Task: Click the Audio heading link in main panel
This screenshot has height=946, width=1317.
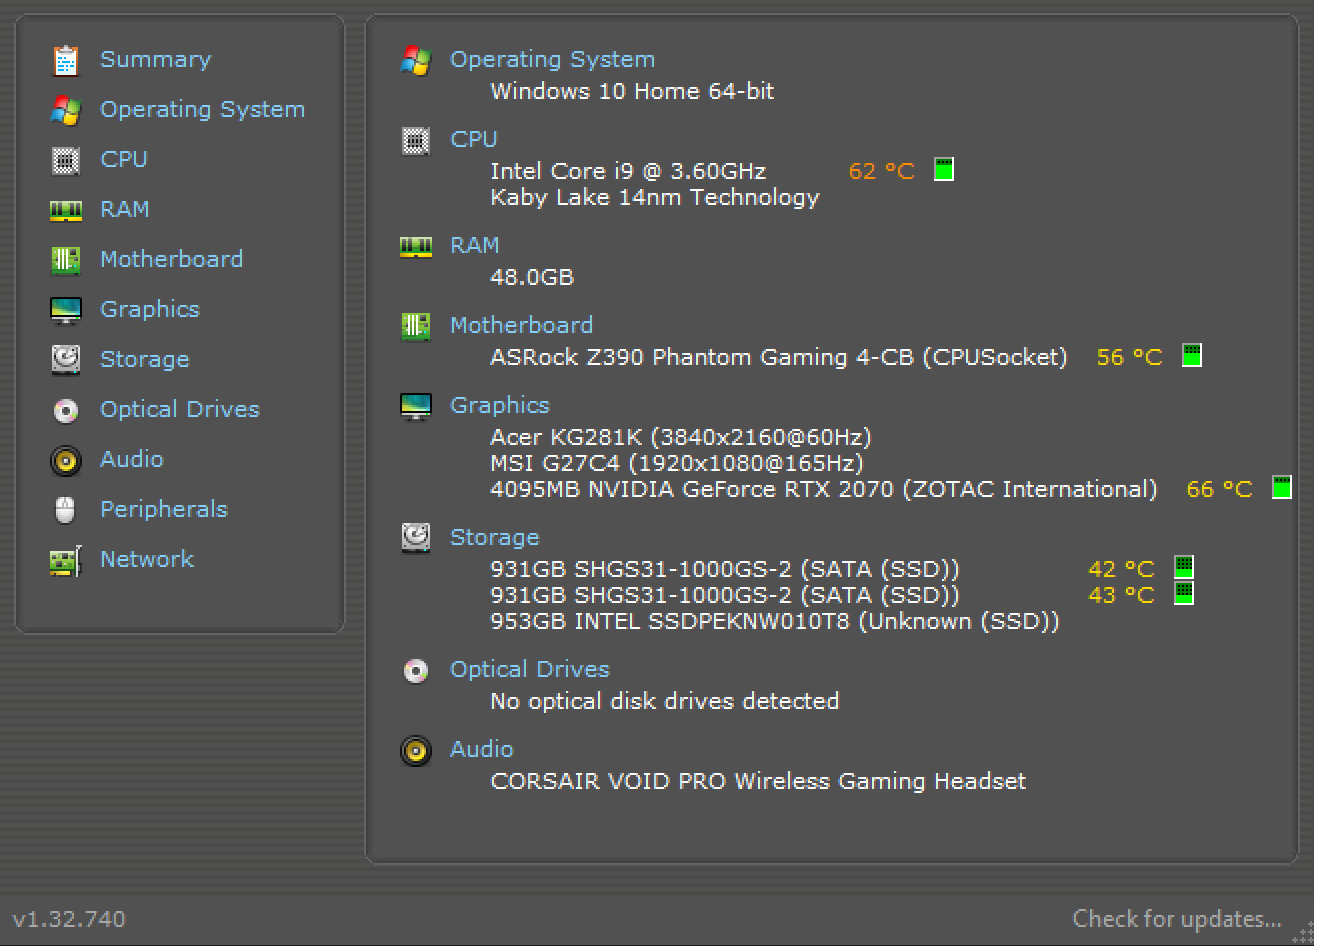Action: tap(482, 750)
